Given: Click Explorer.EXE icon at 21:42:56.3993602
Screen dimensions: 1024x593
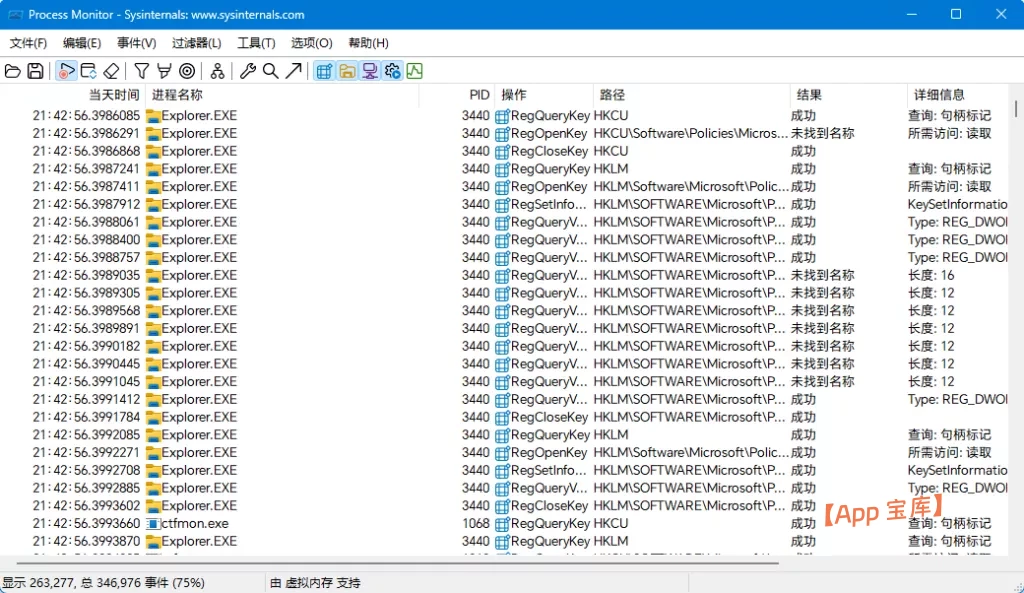Looking at the screenshot, I should point(153,506).
